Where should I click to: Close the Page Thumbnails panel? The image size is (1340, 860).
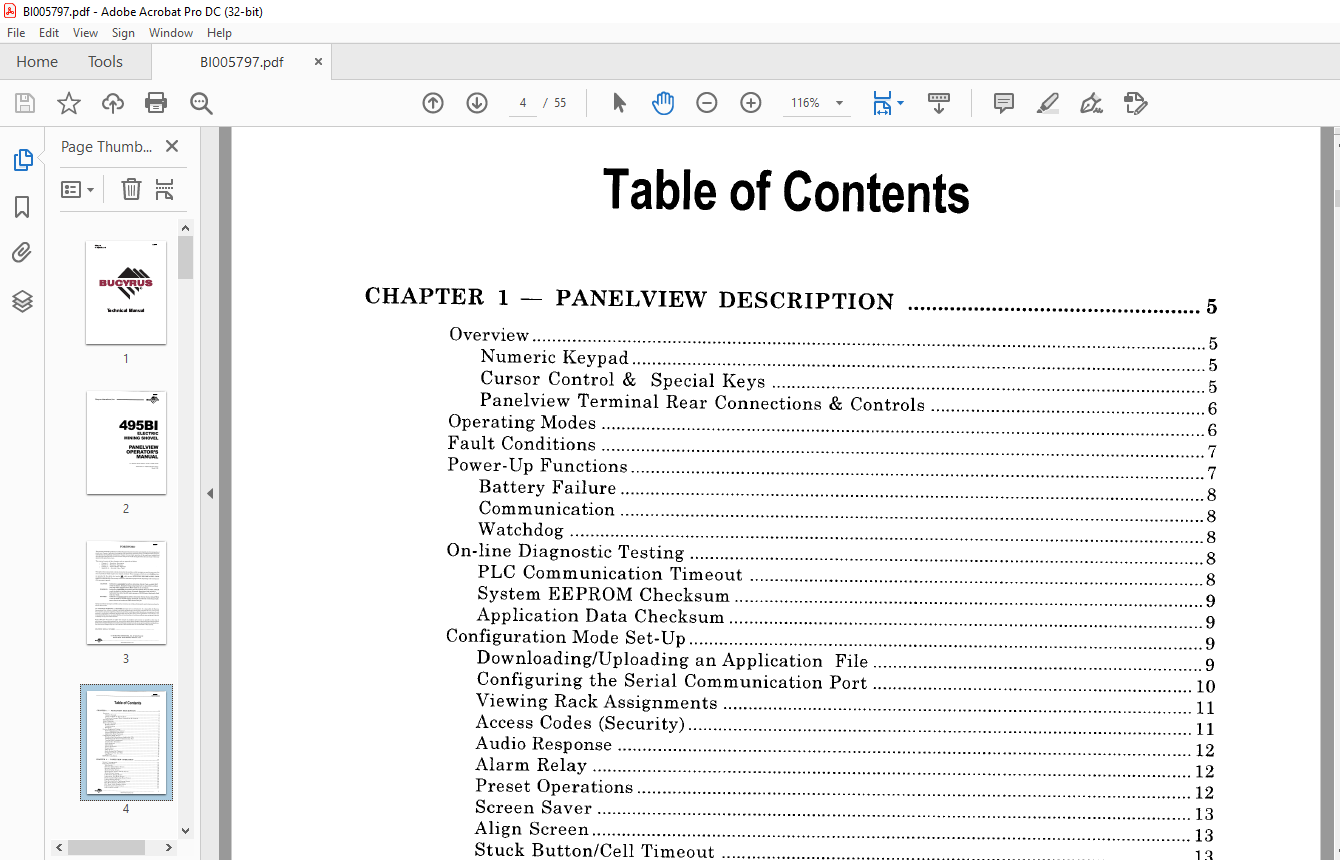[172, 146]
